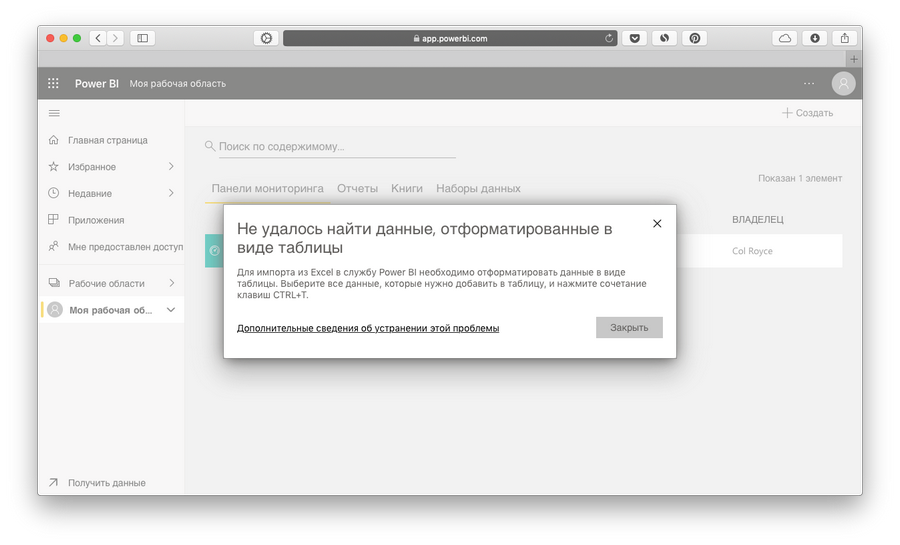Click the privacy extension icon left of address bar
This screenshot has width=900, height=545.
click(266, 38)
